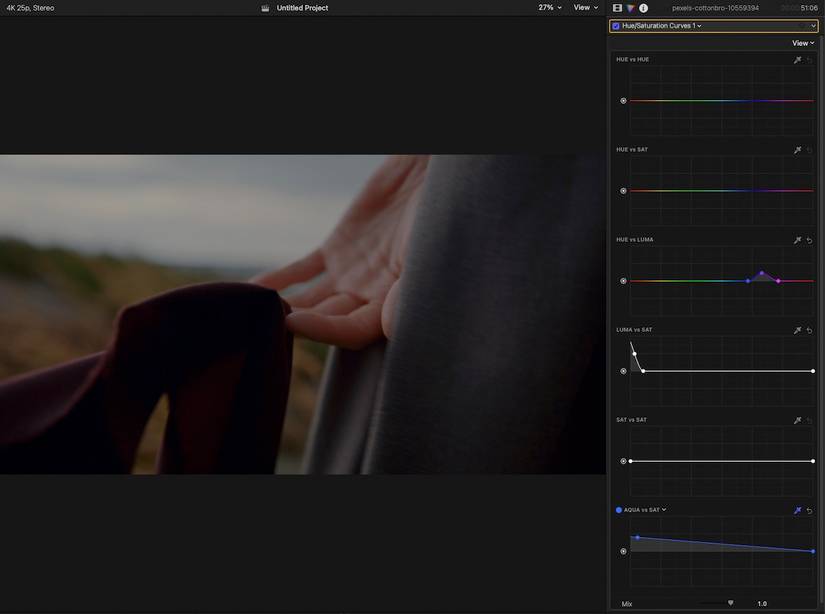The width and height of the screenshot is (825, 614).
Task: Click the filmstrip icon left of the clip name
Action: [615, 7]
